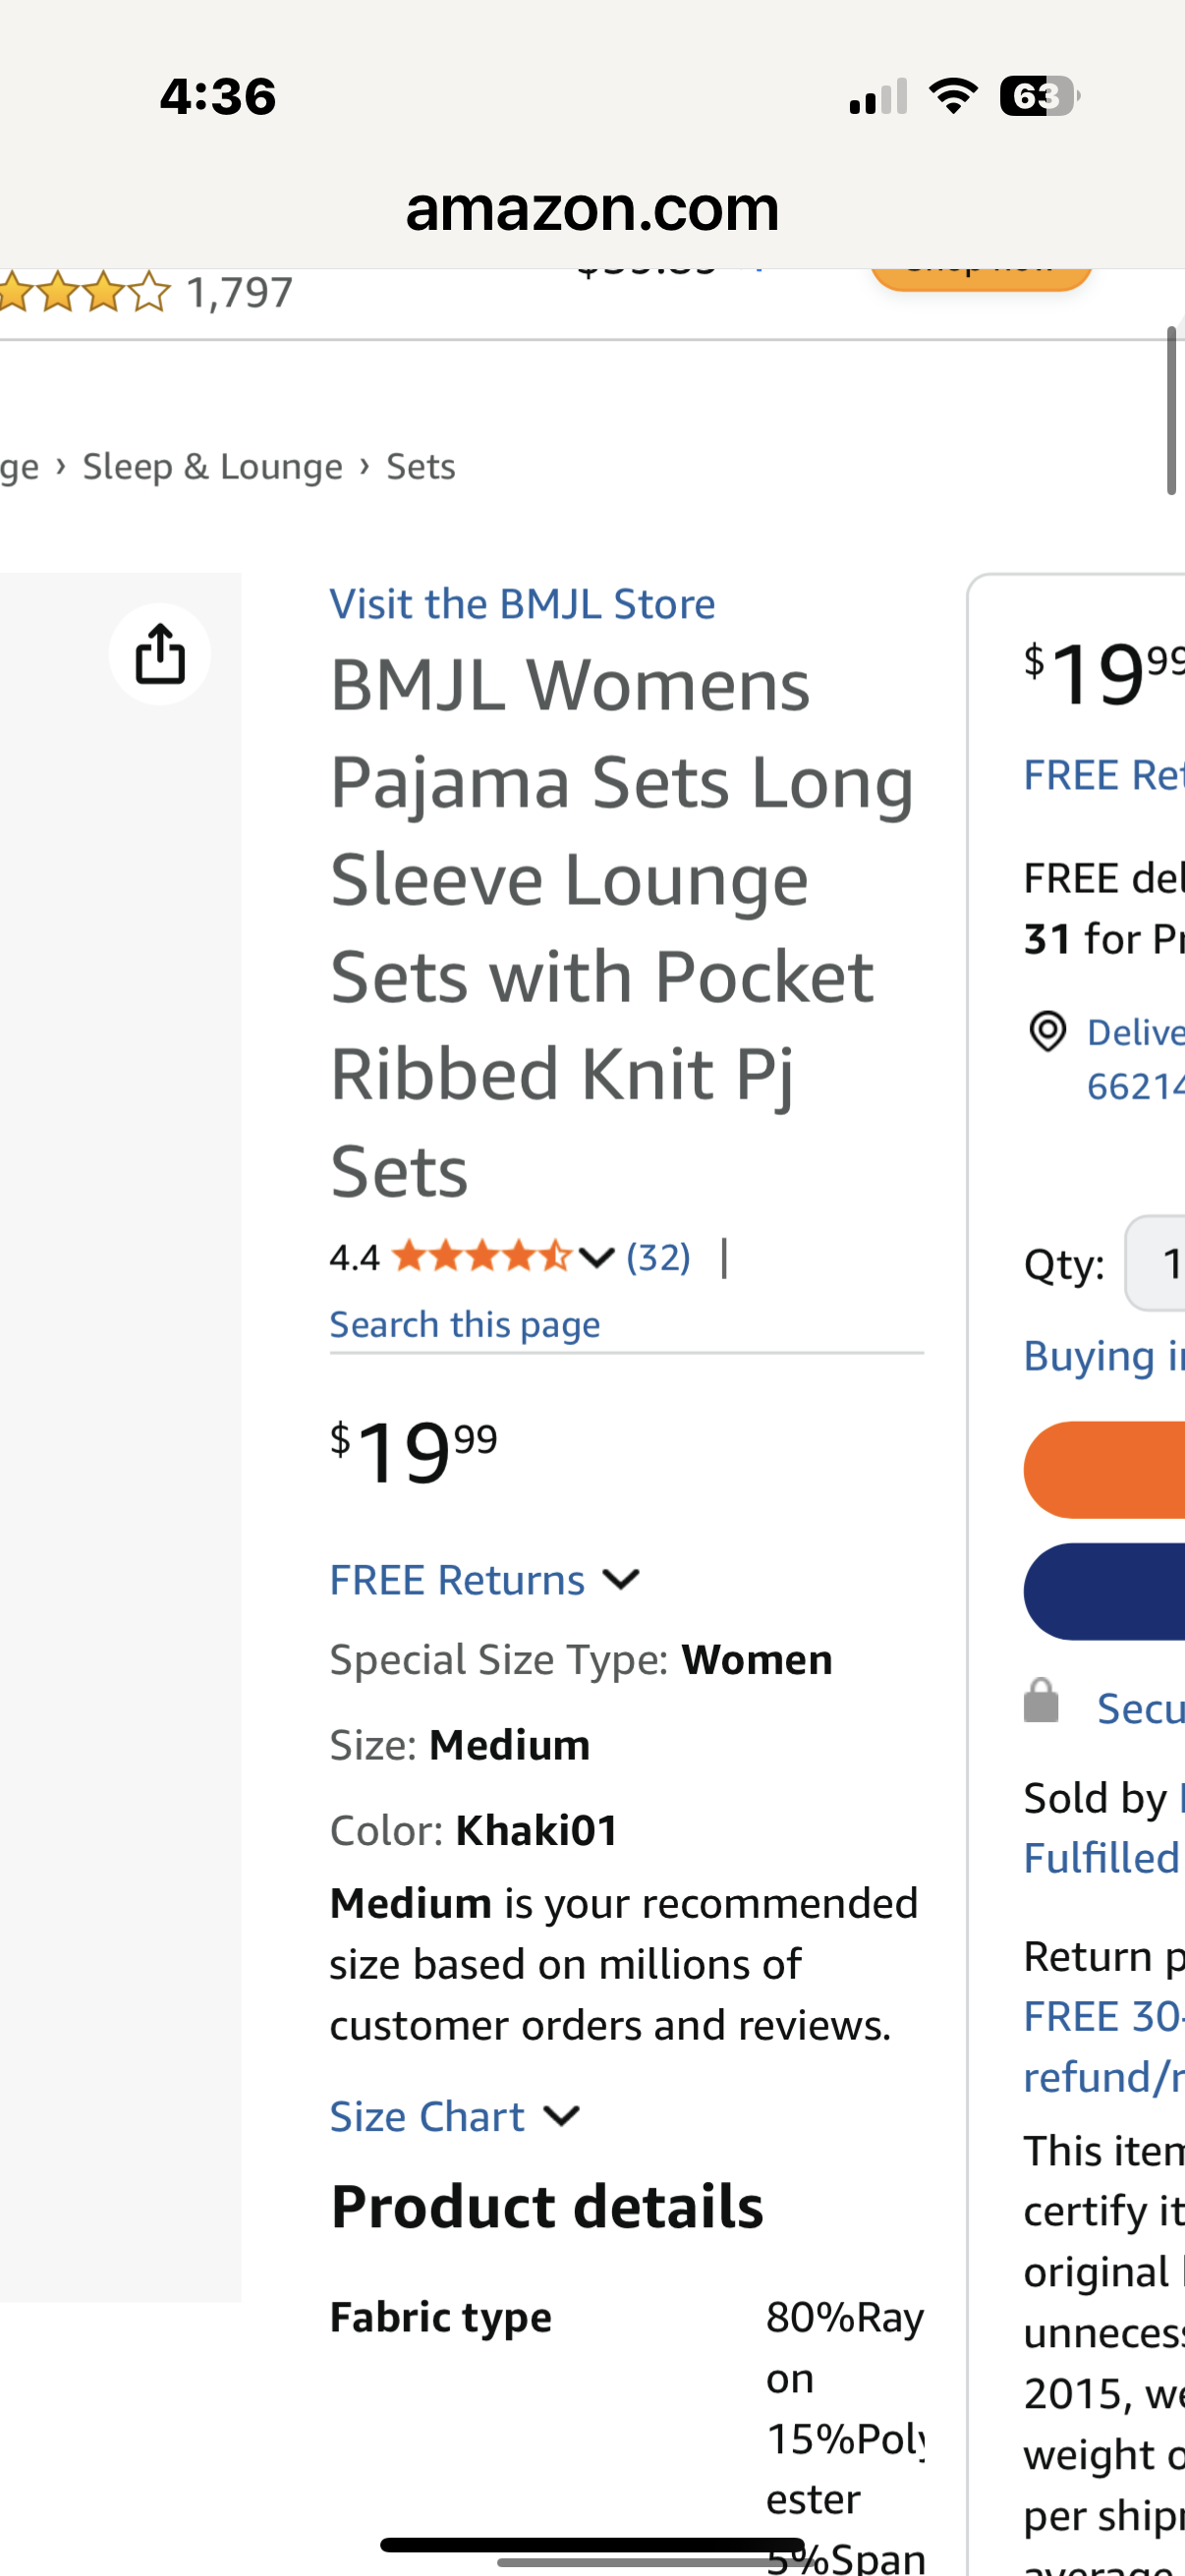Tap the star rating beside 1,797
Viewport: 1185px width, 2576px height.
pyautogui.click(x=85, y=292)
